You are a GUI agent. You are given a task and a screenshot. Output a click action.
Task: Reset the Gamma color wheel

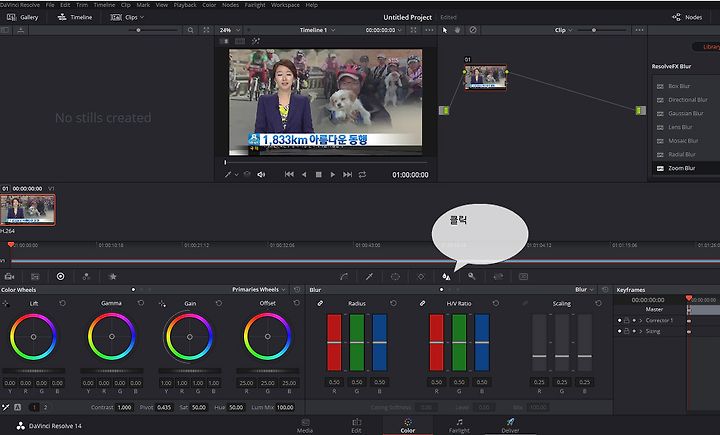click(x=141, y=303)
